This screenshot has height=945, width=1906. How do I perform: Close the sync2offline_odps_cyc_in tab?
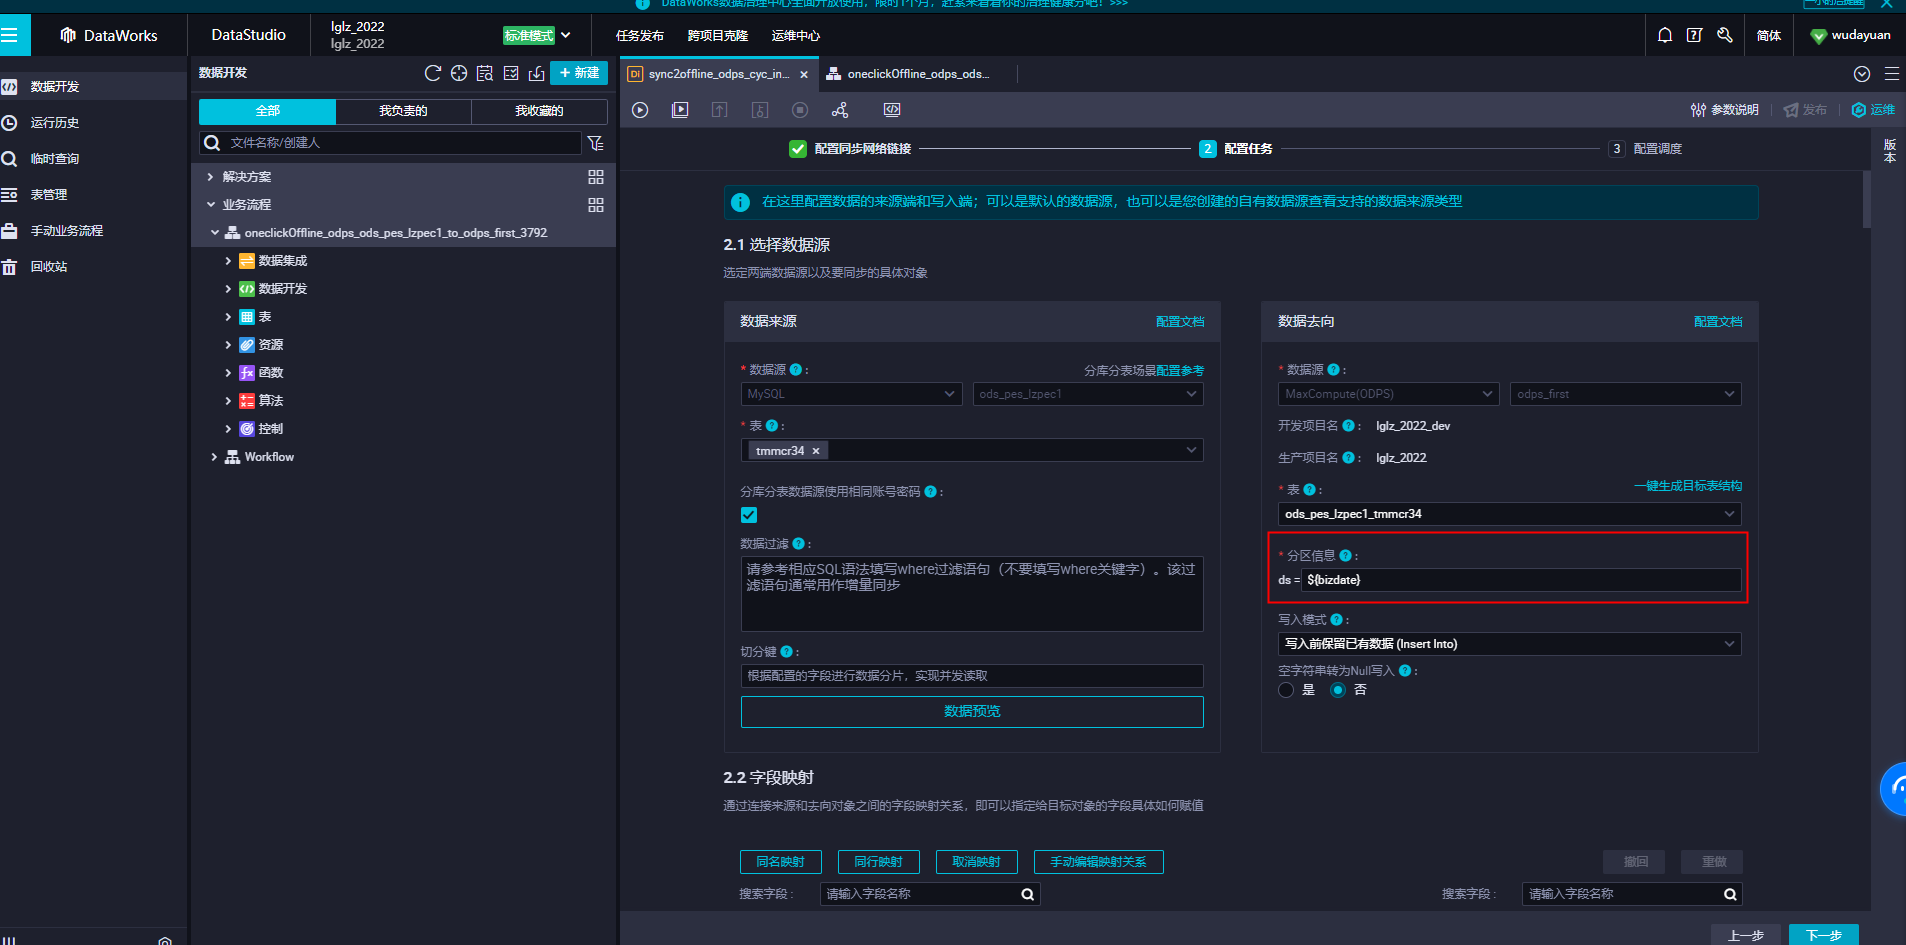(804, 74)
